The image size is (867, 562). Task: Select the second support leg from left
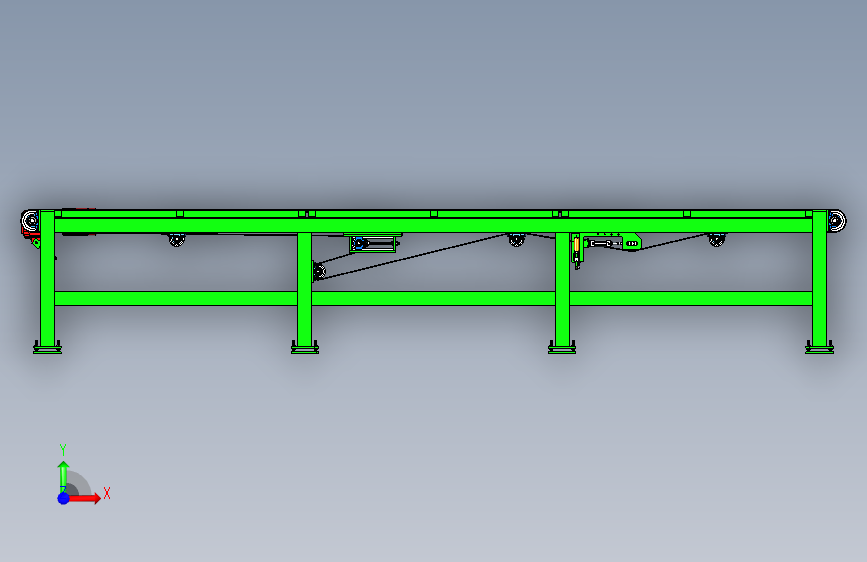(x=304, y=289)
